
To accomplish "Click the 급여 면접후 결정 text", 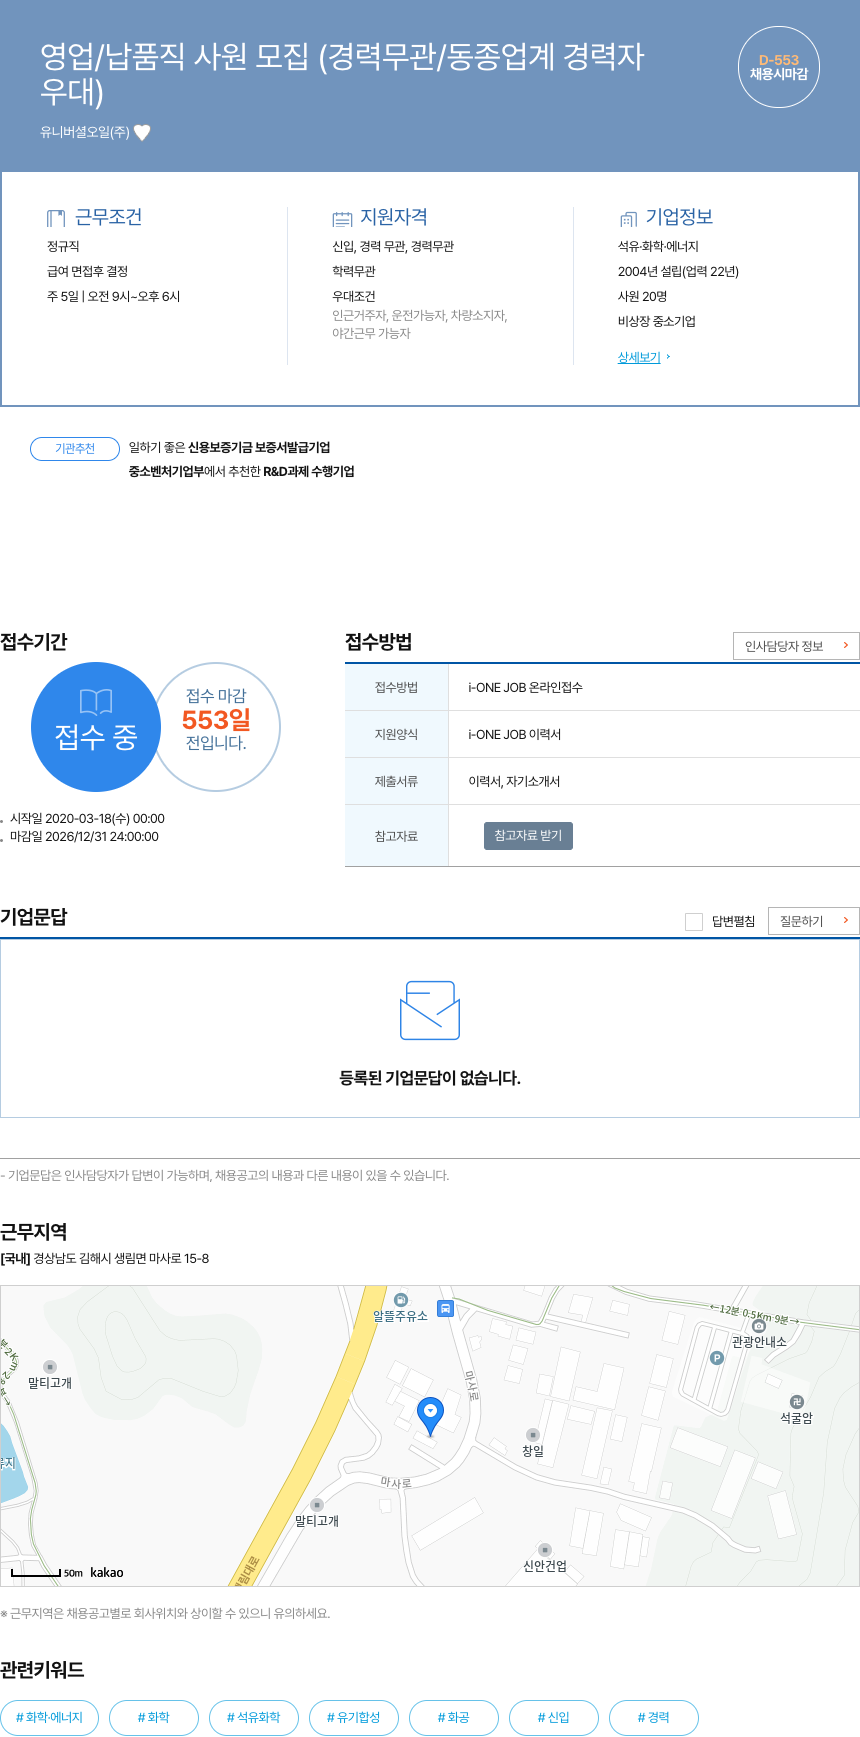I will [87, 271].
